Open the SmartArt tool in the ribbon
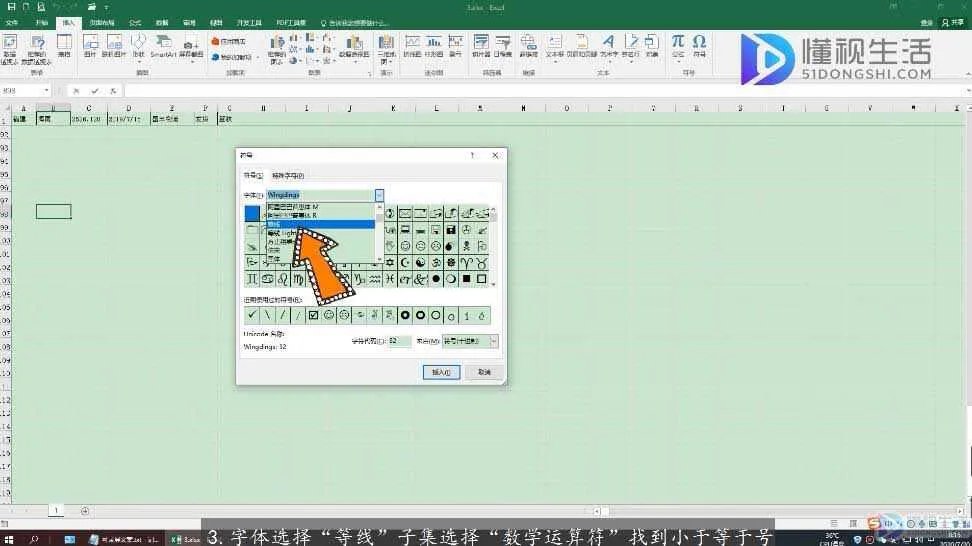The width and height of the screenshot is (972, 546). tap(163, 44)
